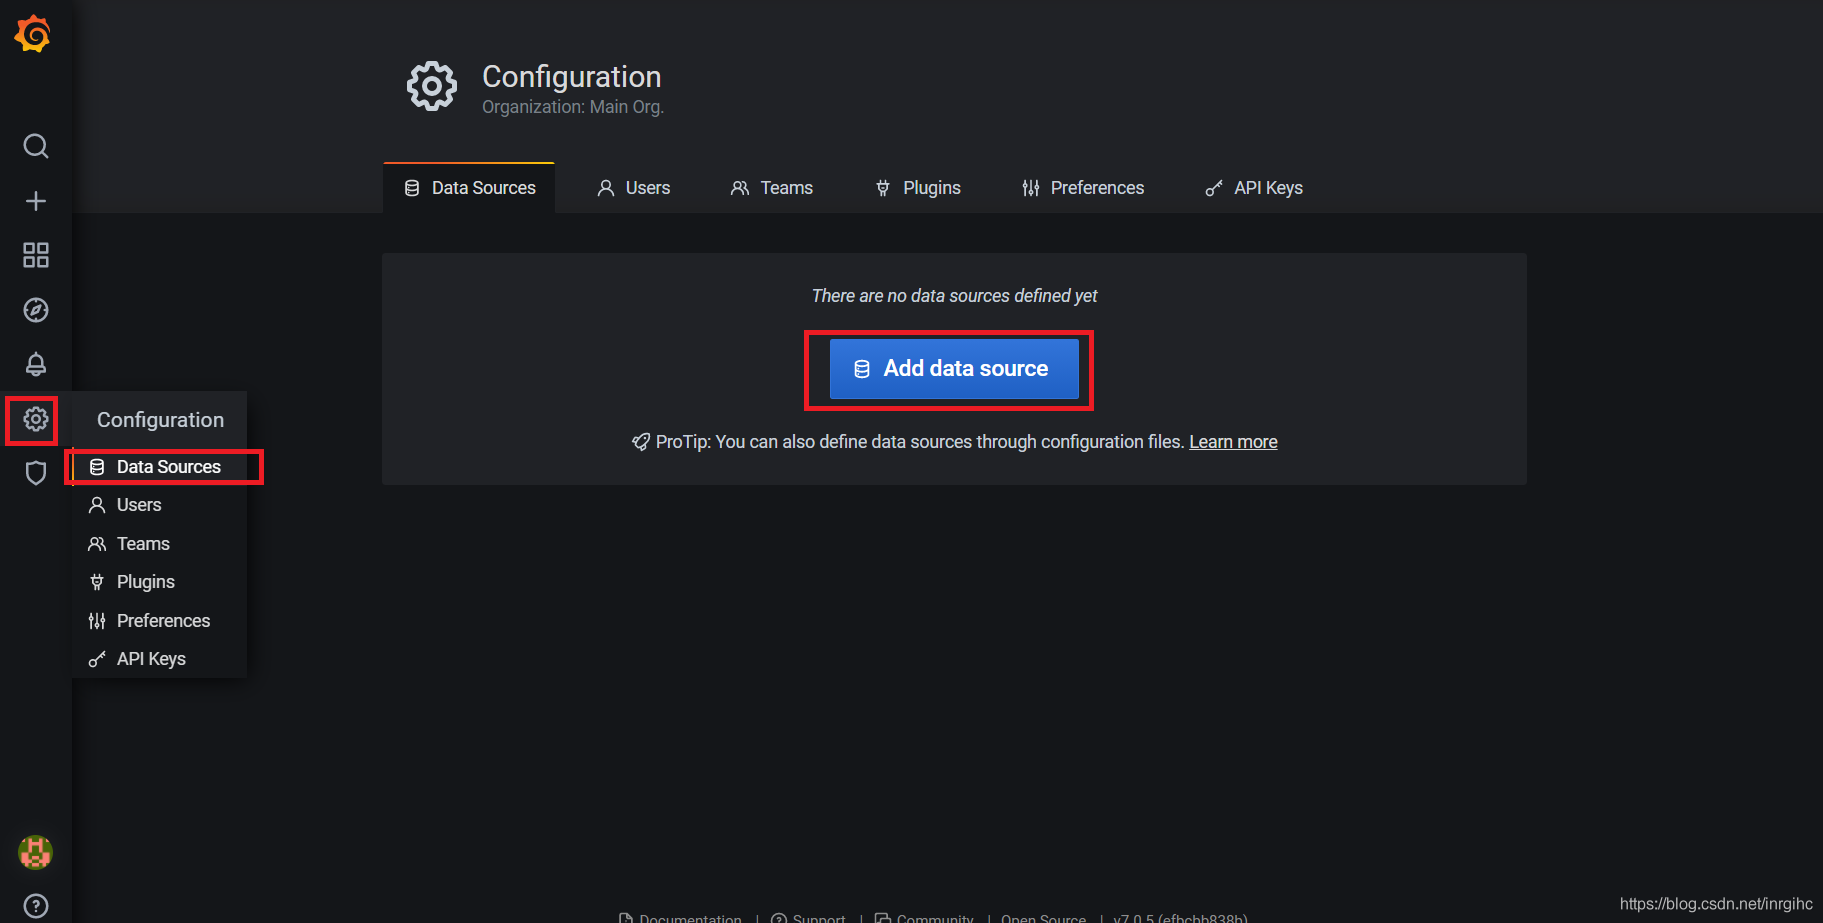Viewport: 1823px width, 923px height.
Task: Click the Configuration gear sidebar icon
Action: click(x=36, y=419)
